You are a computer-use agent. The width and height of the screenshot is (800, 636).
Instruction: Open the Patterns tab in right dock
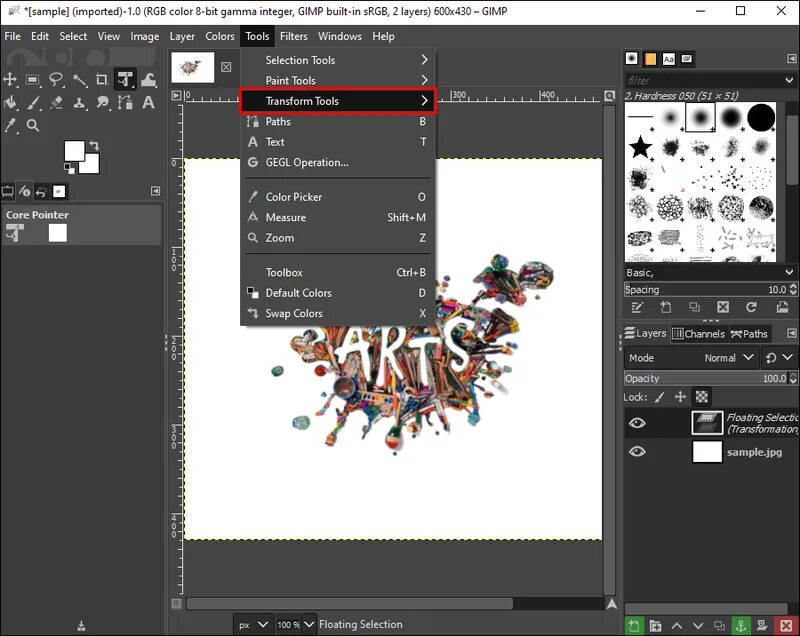click(650, 59)
